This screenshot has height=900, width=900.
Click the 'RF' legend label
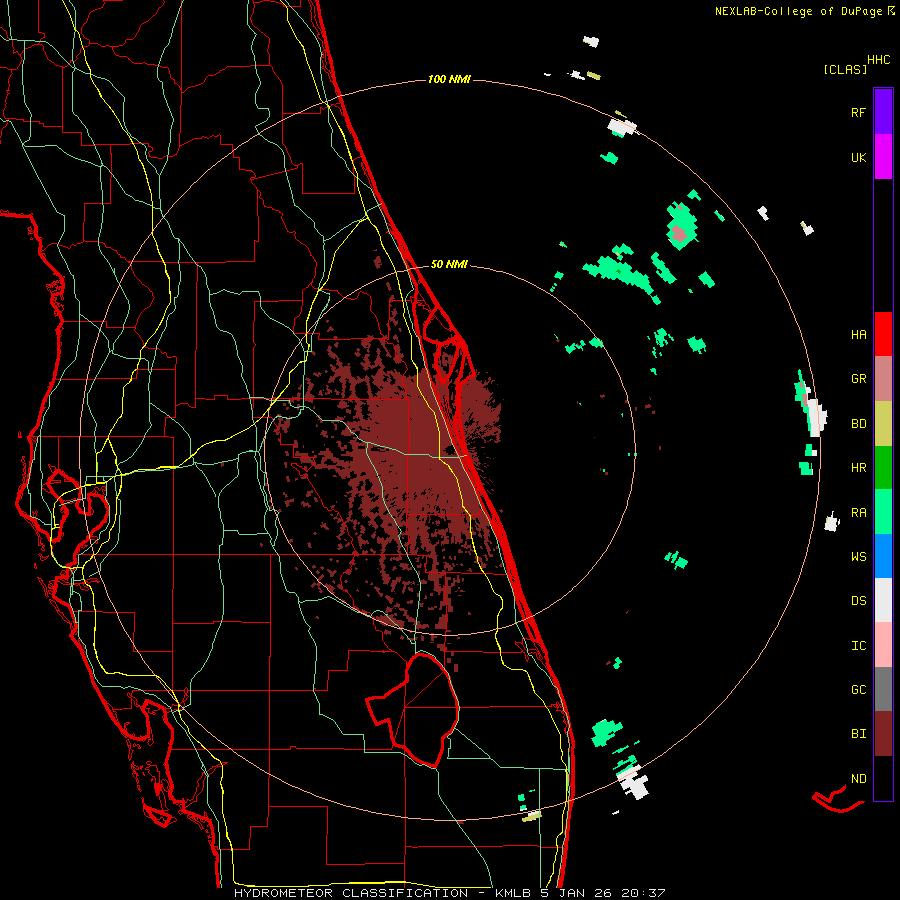[x=858, y=113]
